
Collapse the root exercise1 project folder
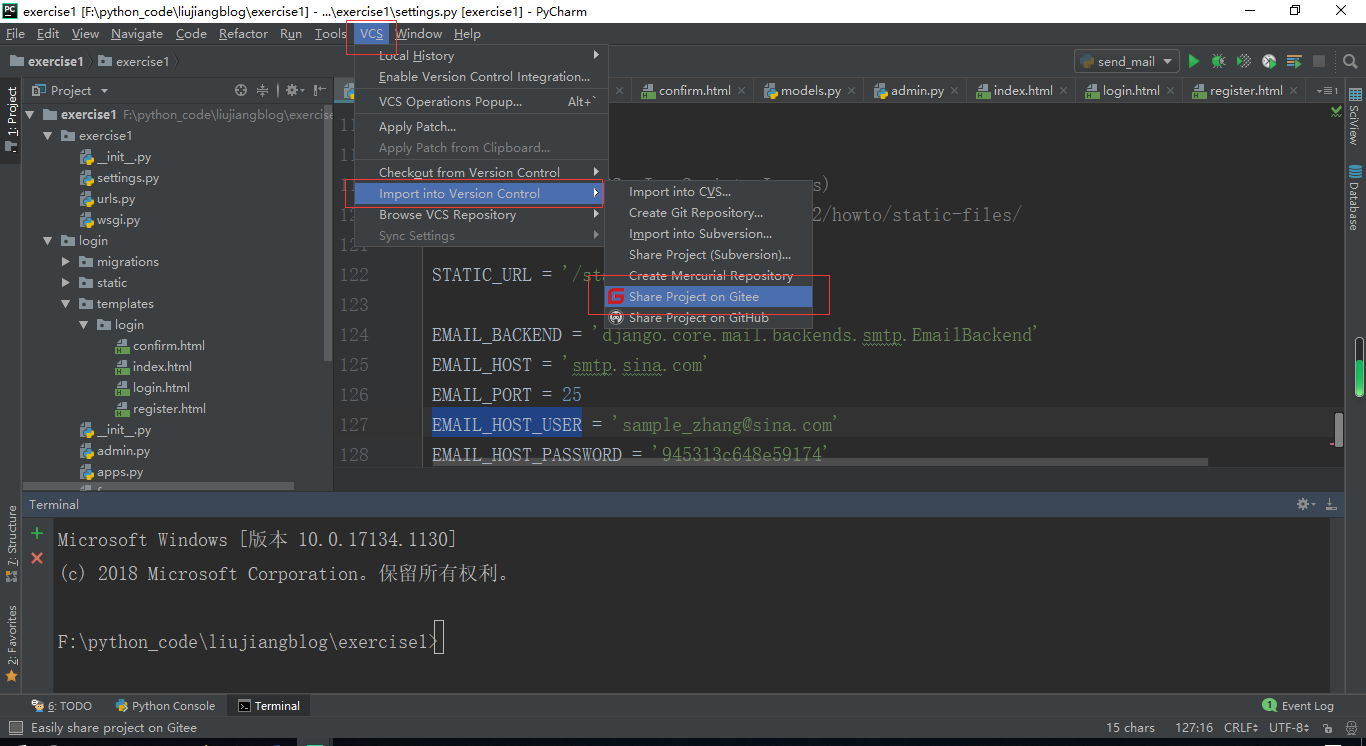point(29,115)
